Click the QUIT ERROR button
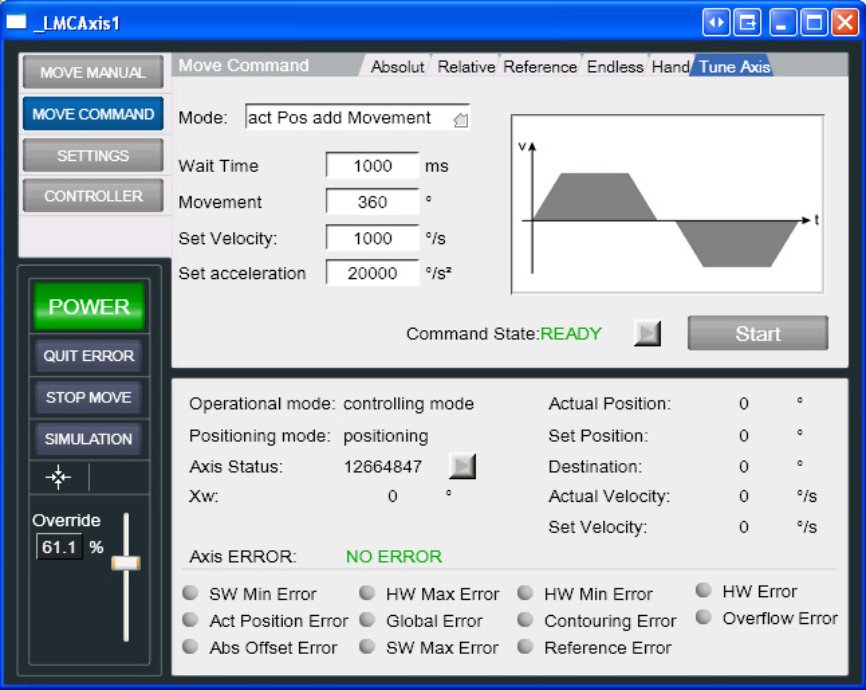 tap(88, 356)
